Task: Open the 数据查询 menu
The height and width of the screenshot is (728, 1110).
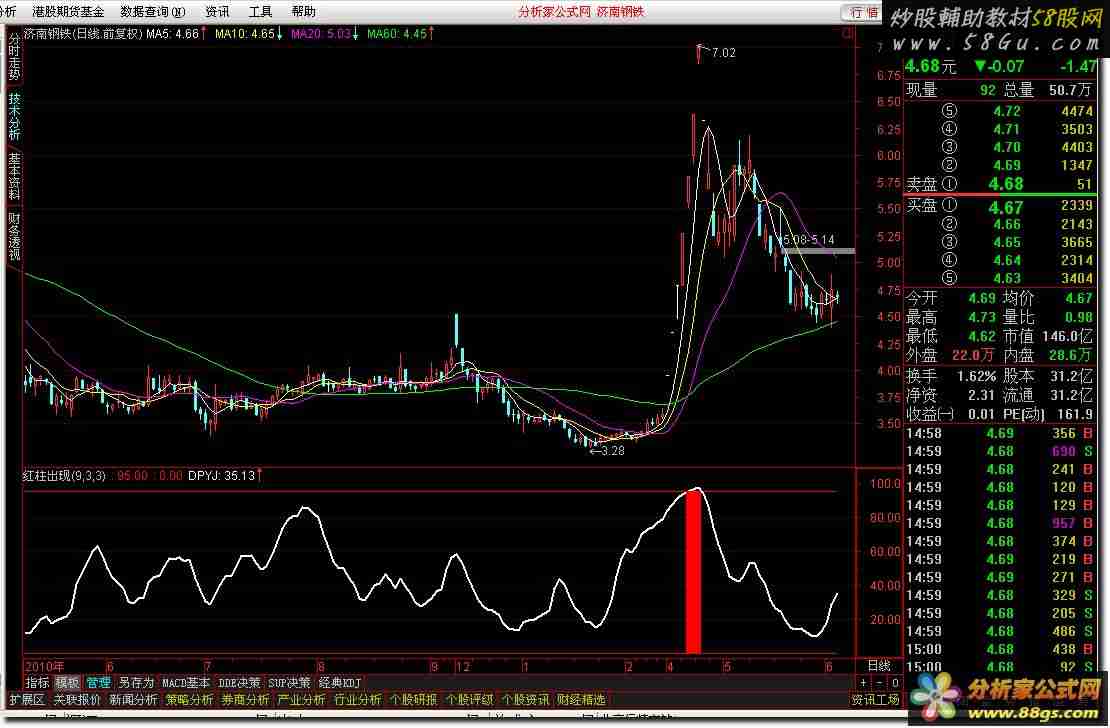Action: coord(153,11)
